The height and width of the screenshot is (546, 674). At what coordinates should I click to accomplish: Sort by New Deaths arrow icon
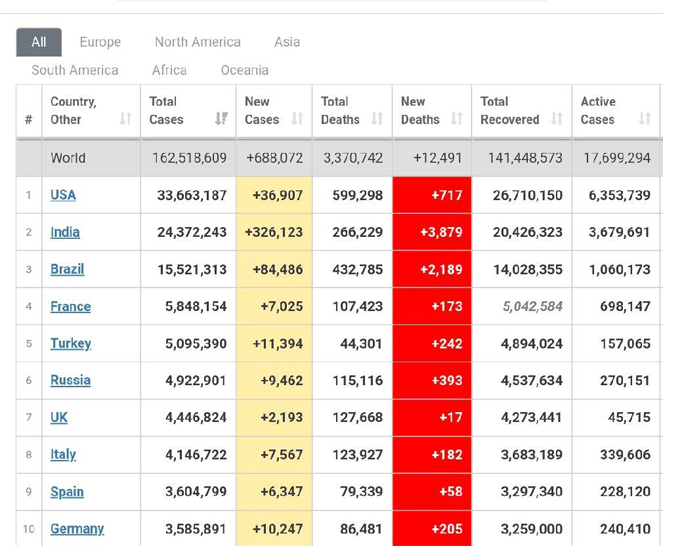[456, 119]
